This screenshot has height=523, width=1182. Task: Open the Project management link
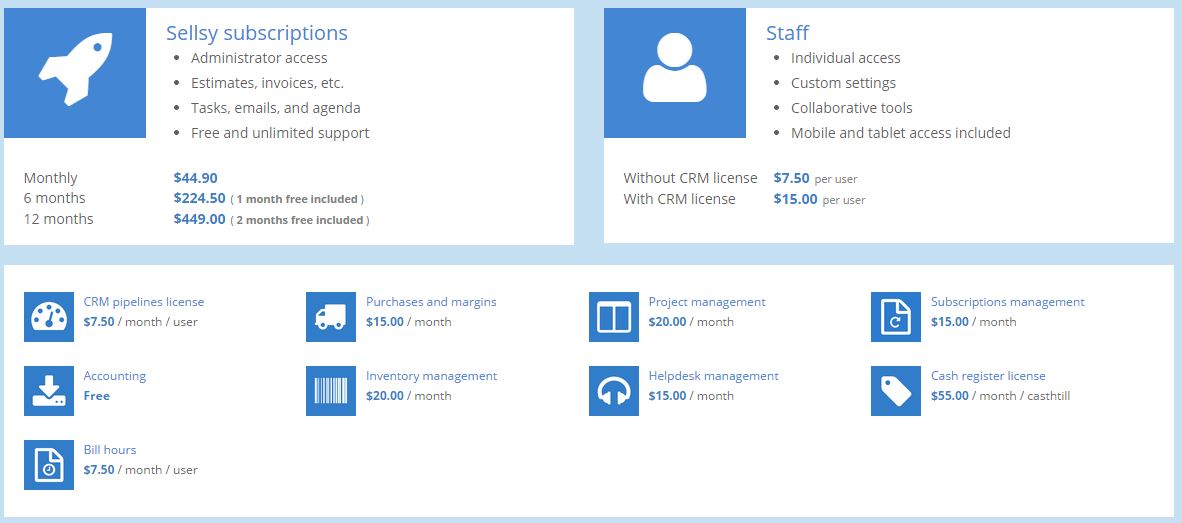tap(707, 302)
